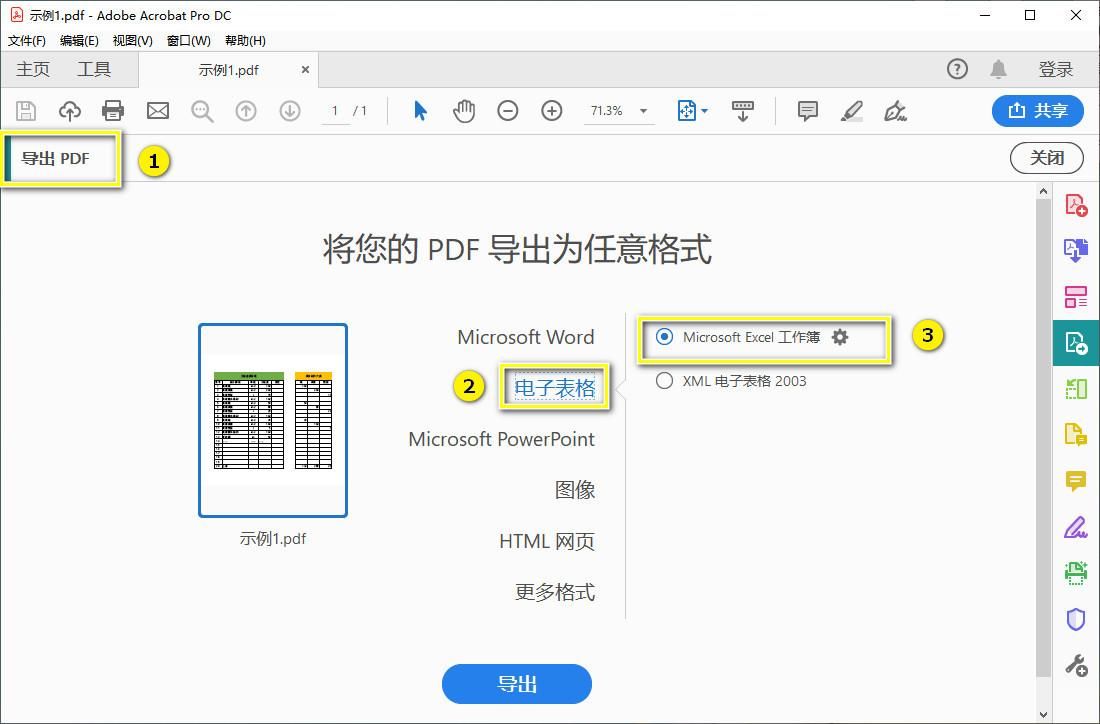Select Microsoft Excel 工作簿 radio option
Image resolution: width=1100 pixels, height=724 pixels.
664,337
